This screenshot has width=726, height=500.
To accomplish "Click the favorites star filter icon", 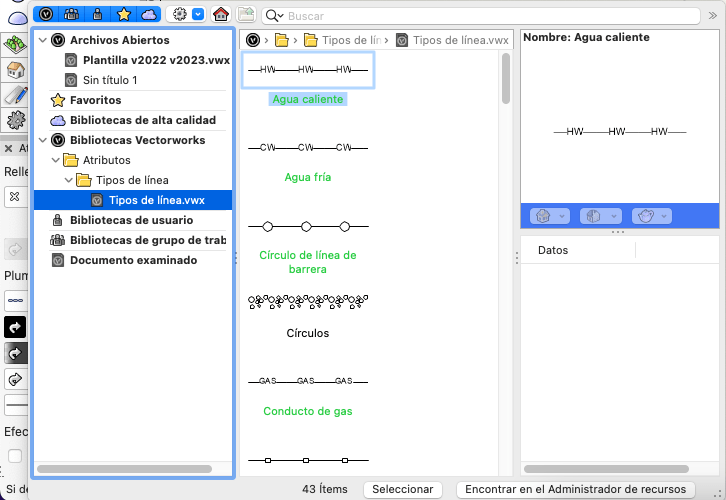I will (123, 15).
